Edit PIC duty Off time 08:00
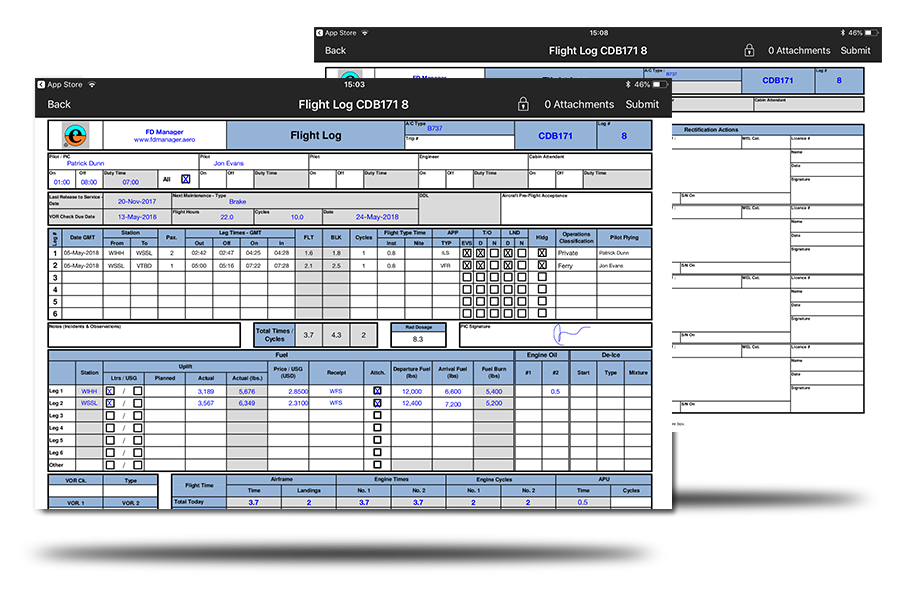This screenshot has width=913, height=613. tap(89, 179)
